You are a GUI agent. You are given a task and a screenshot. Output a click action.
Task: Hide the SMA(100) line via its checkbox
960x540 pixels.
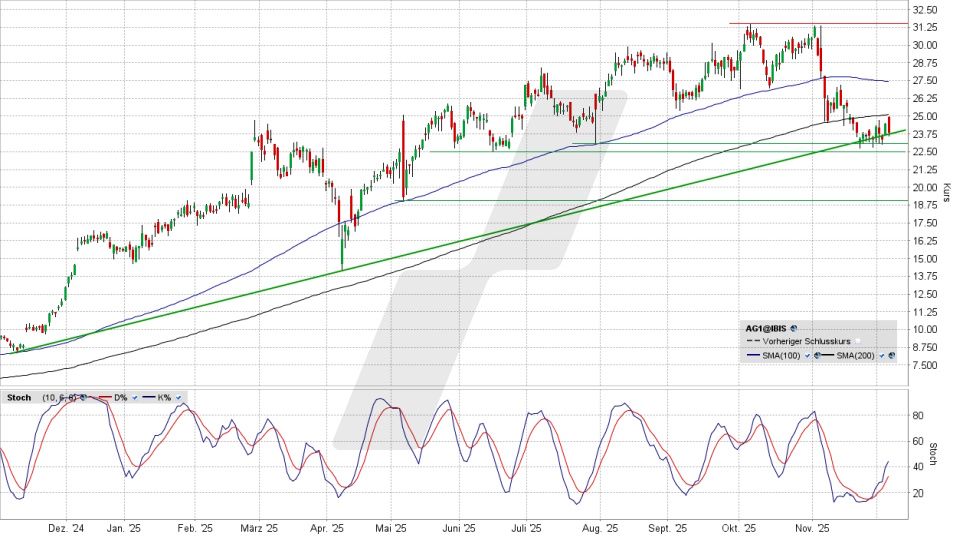pos(807,355)
